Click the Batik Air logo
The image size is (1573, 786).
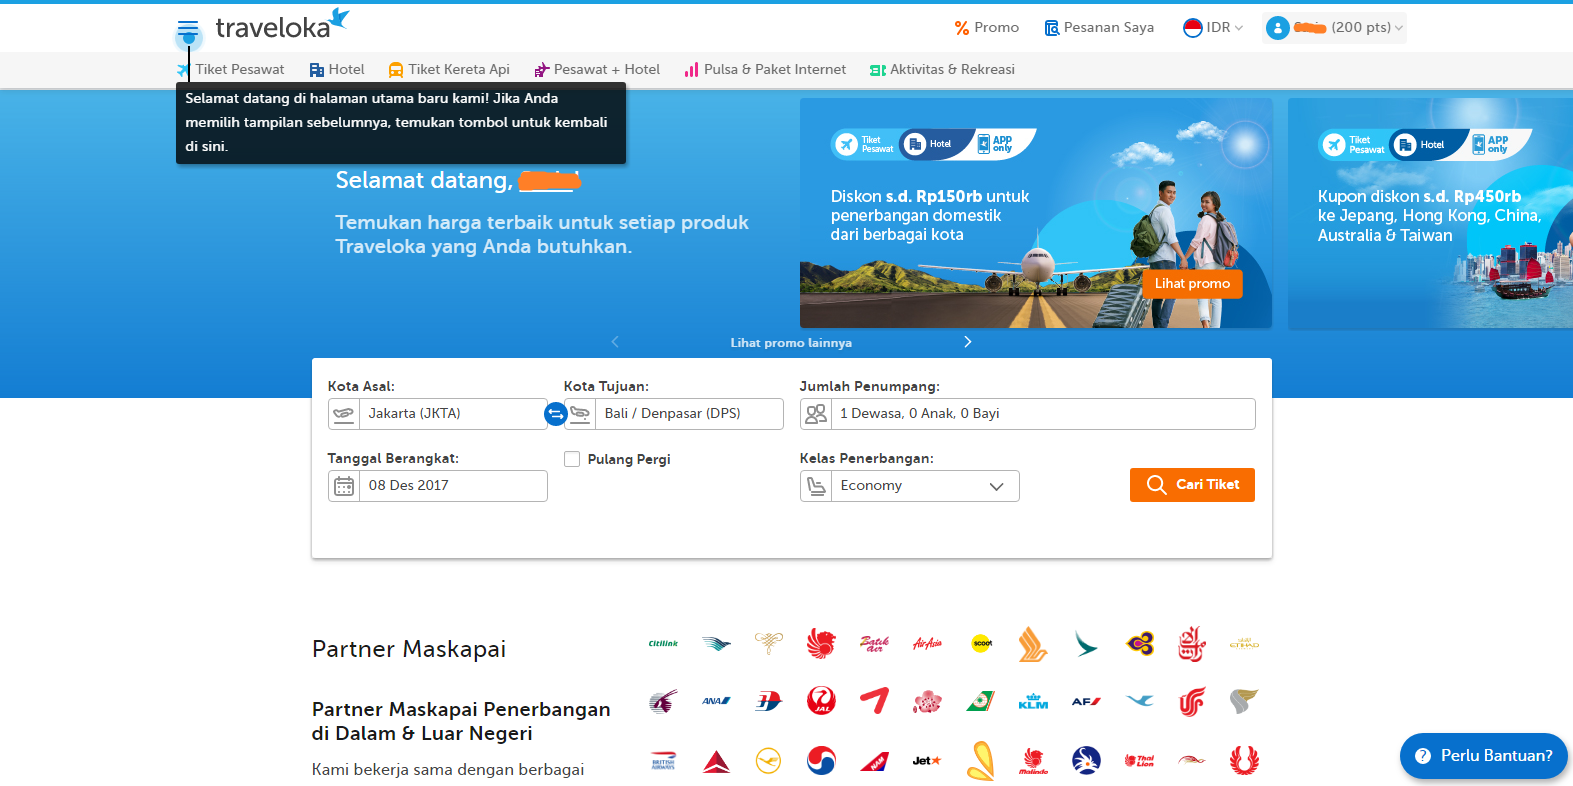(874, 644)
